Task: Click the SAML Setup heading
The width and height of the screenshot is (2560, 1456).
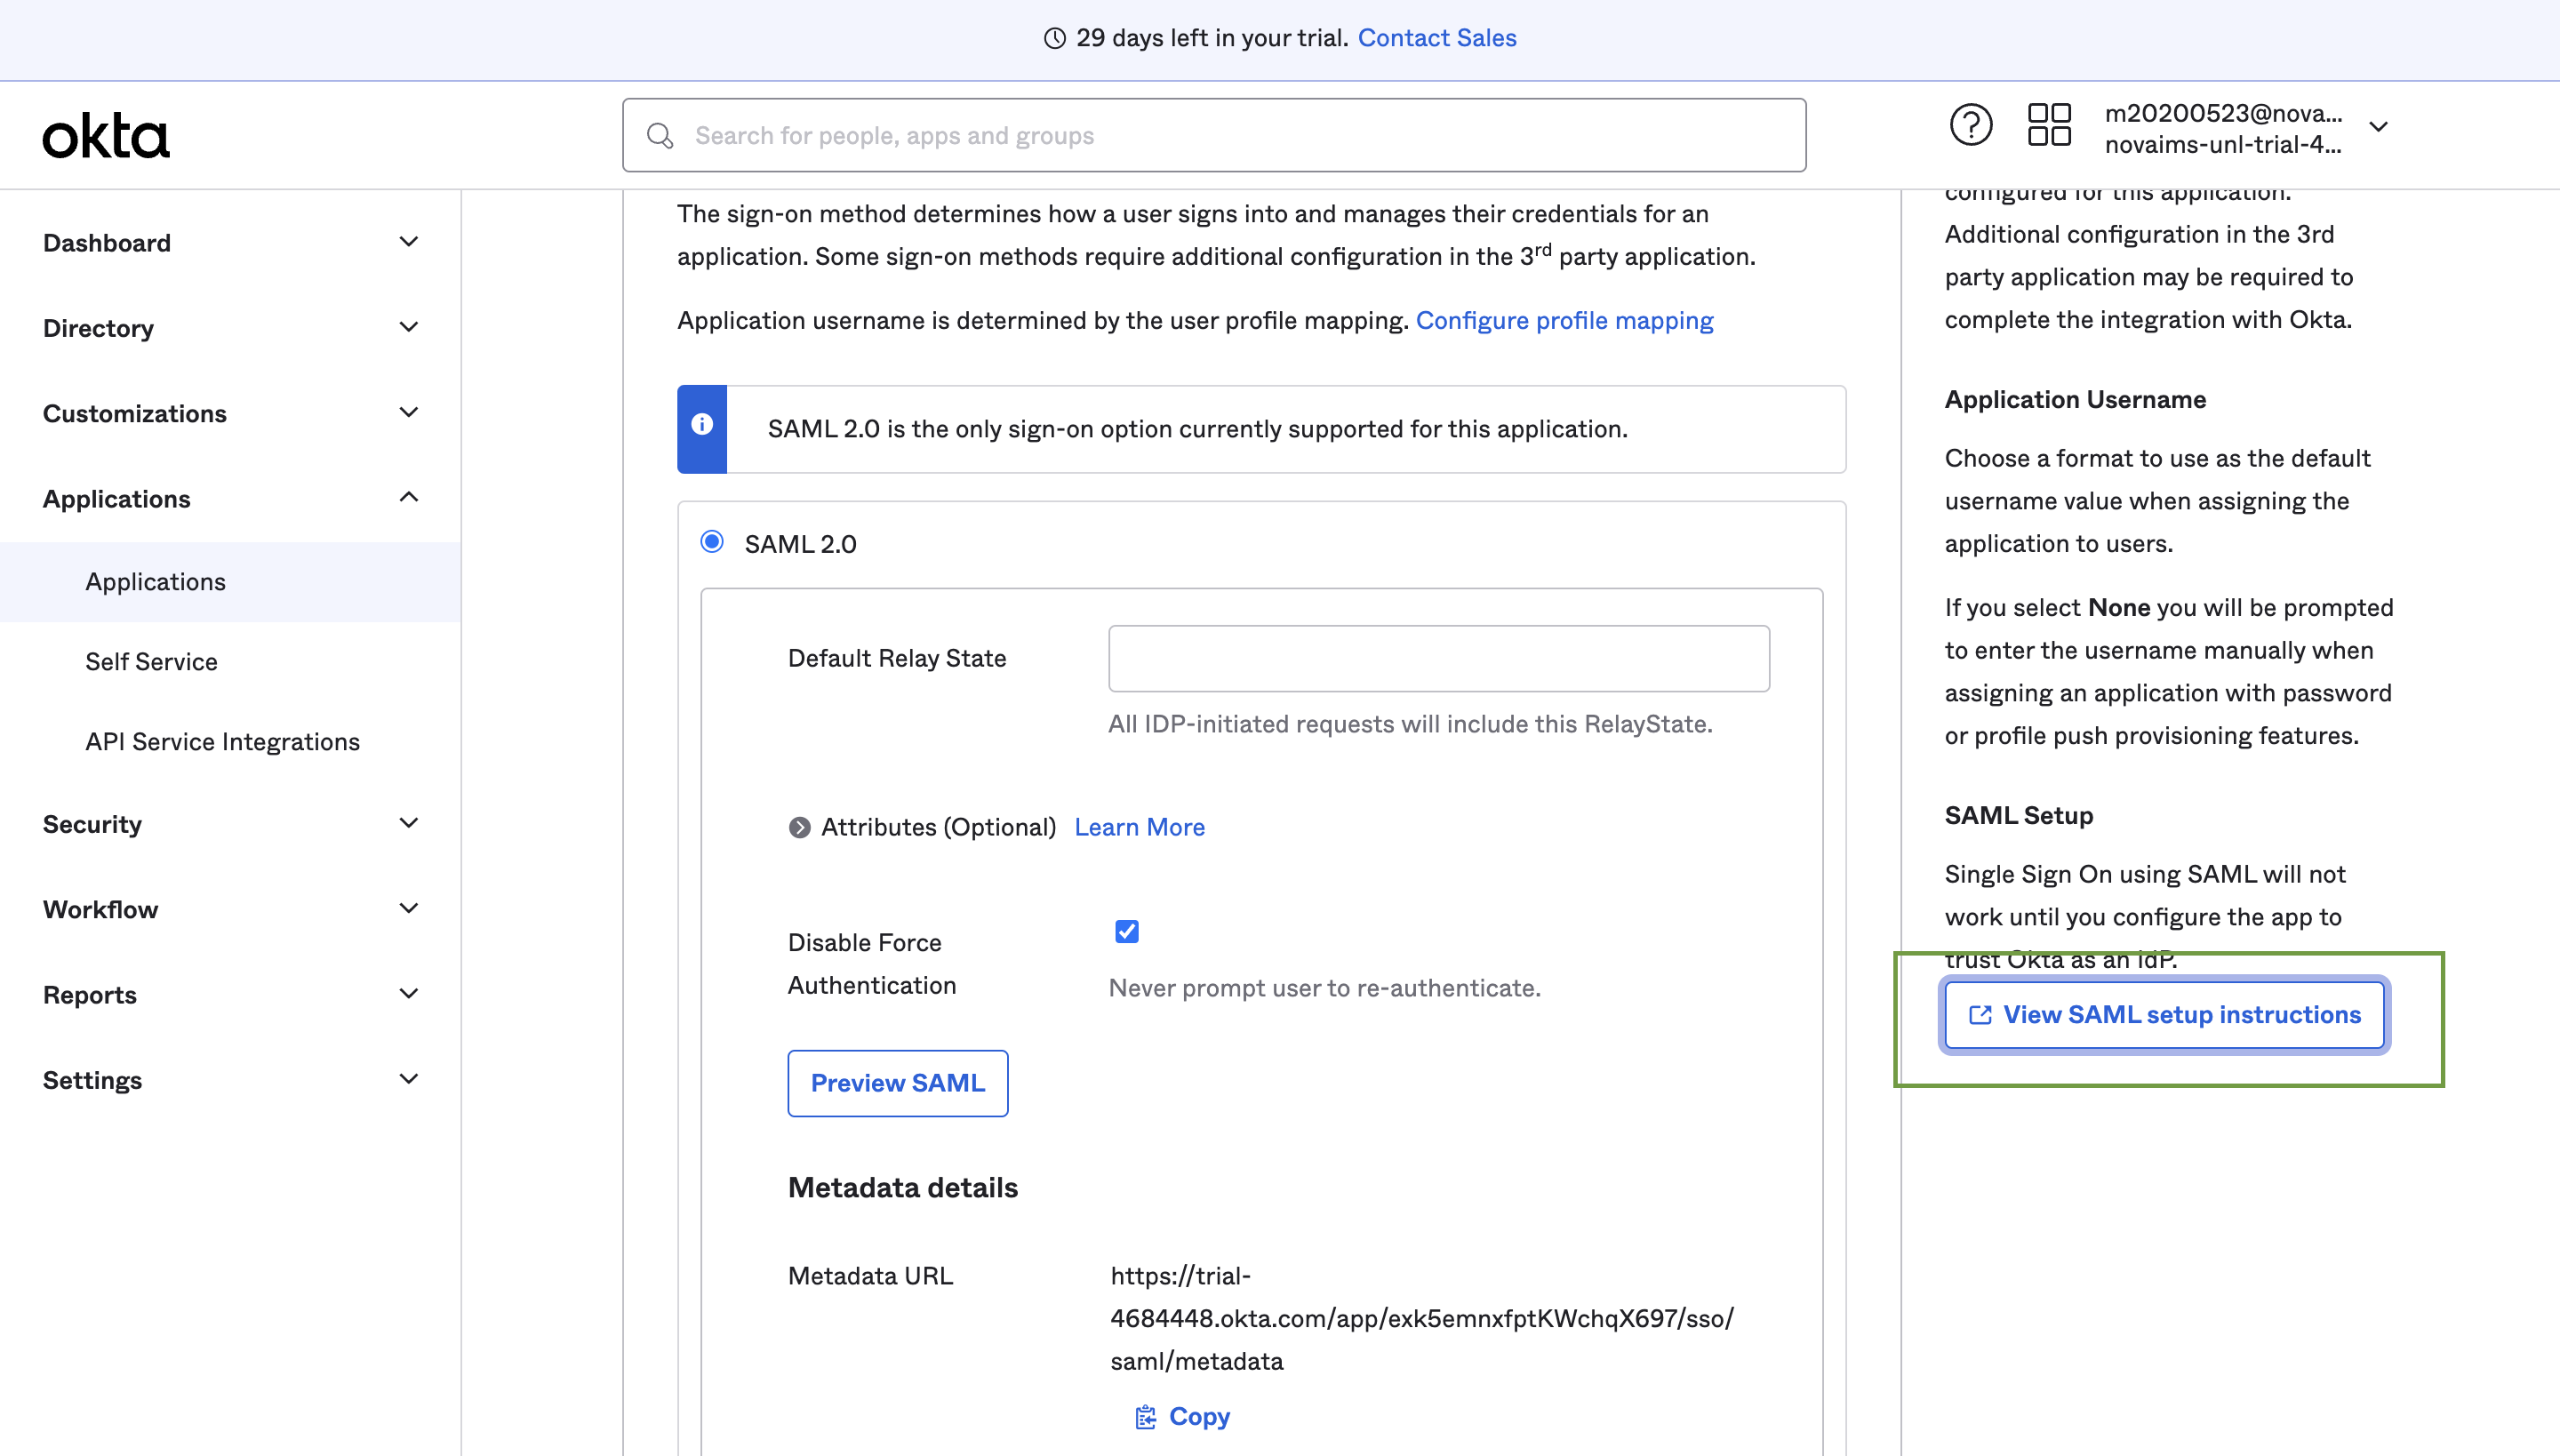Action: [x=2018, y=815]
